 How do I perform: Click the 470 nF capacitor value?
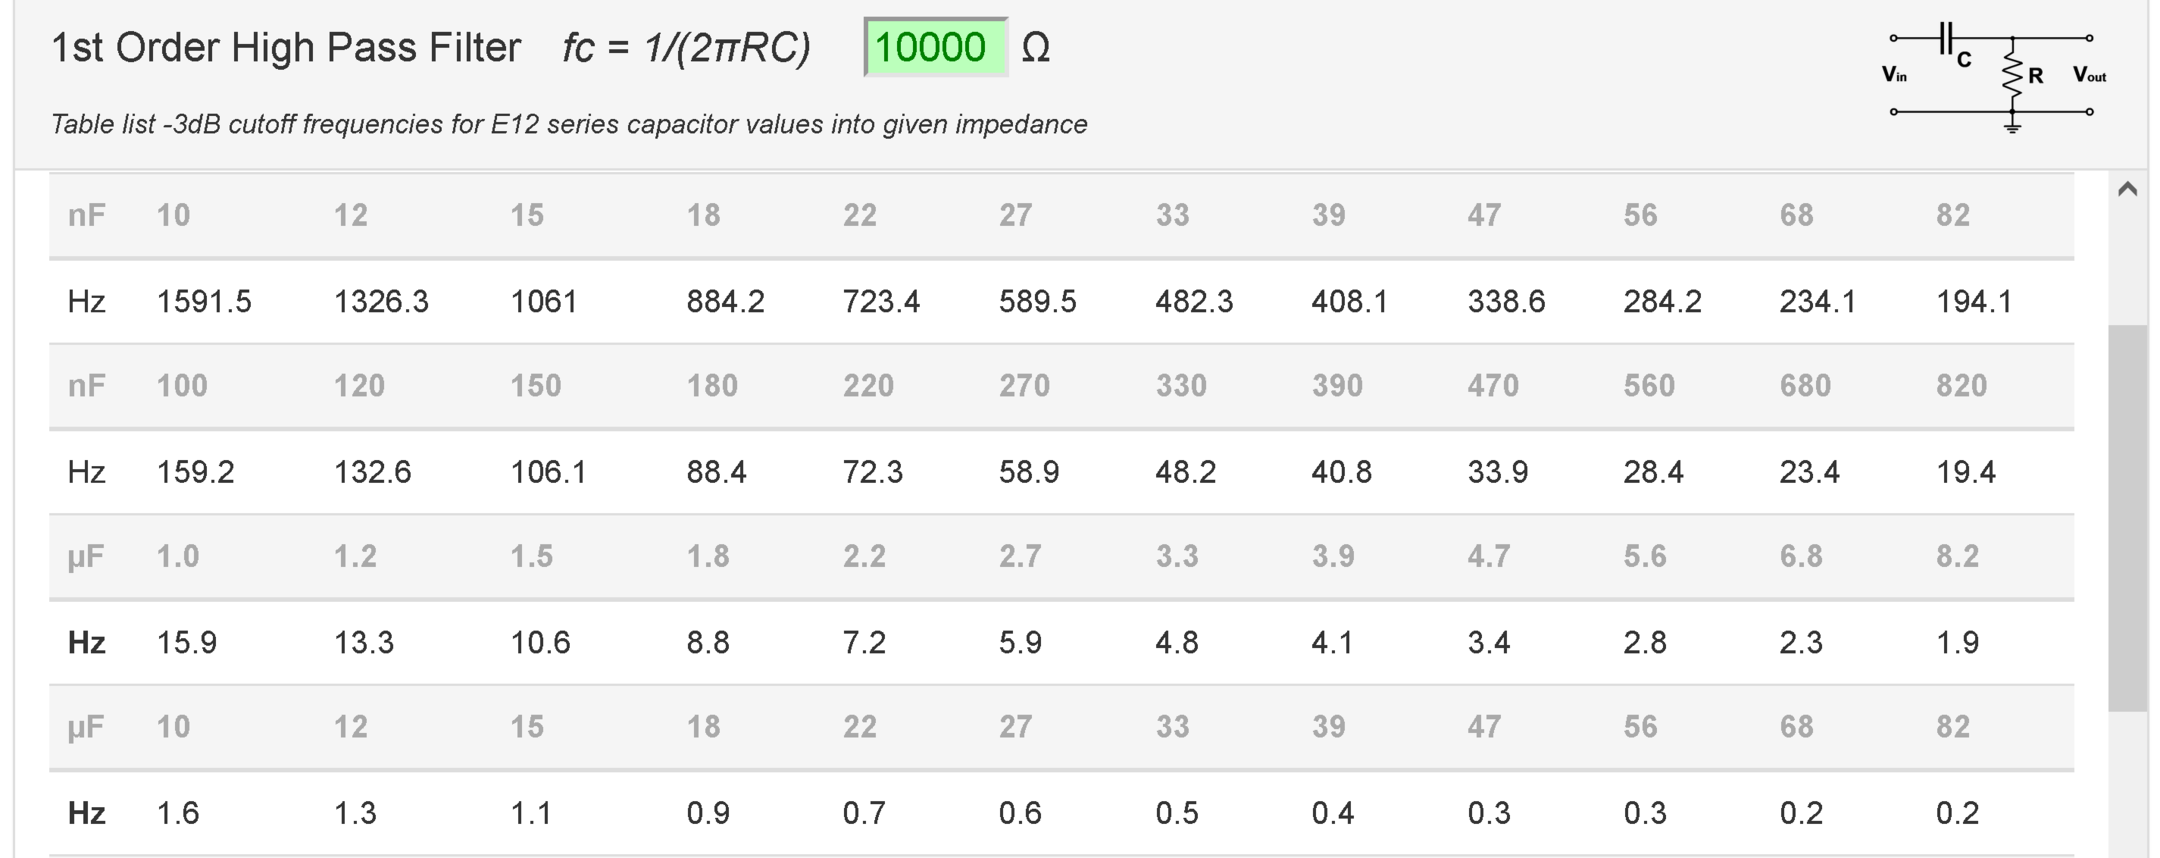(1492, 386)
